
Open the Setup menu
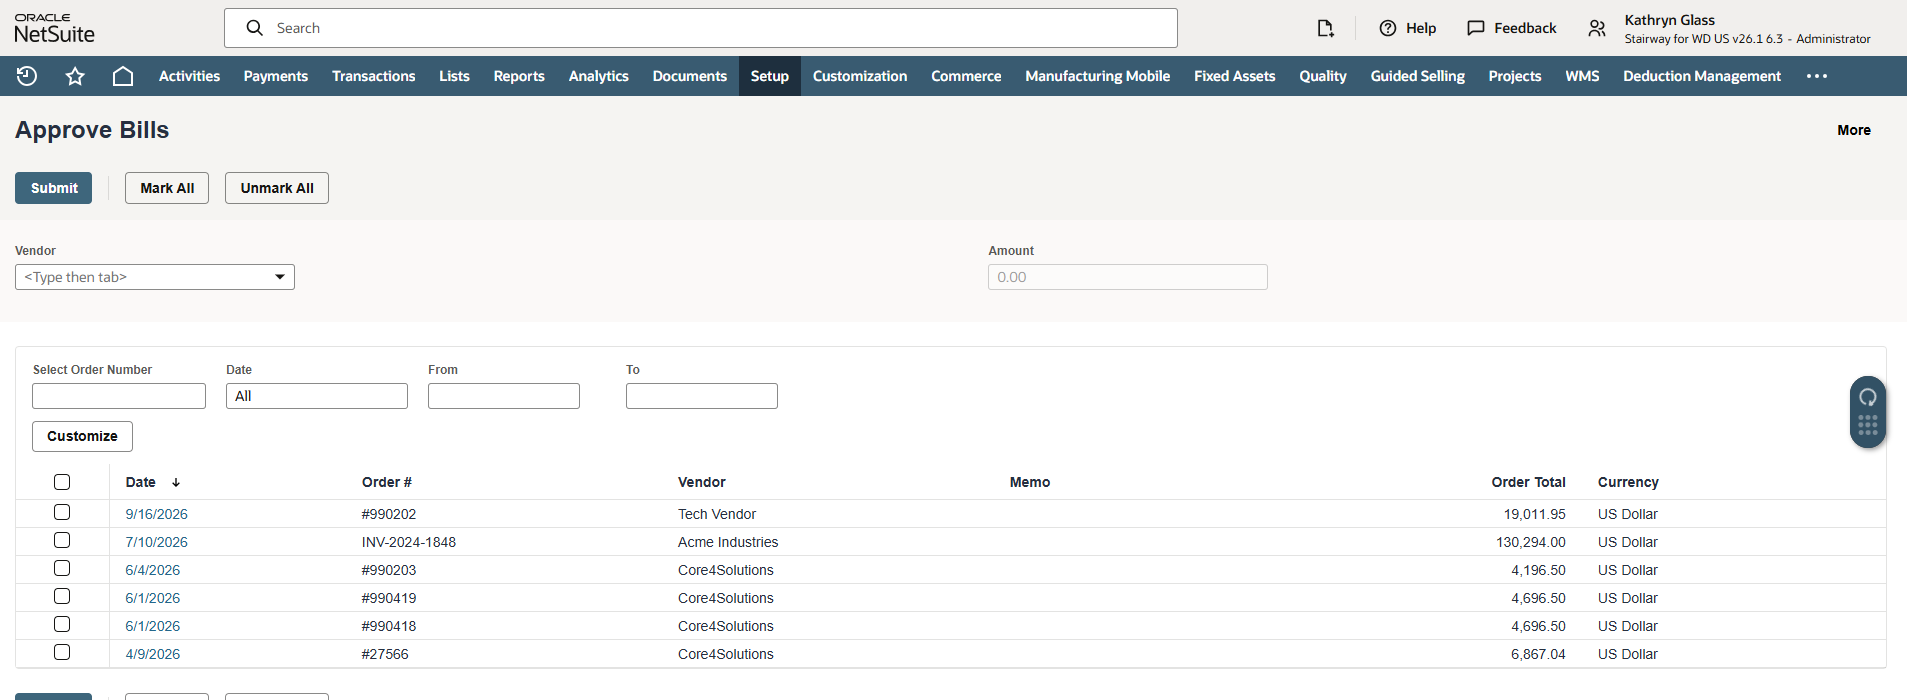point(770,76)
